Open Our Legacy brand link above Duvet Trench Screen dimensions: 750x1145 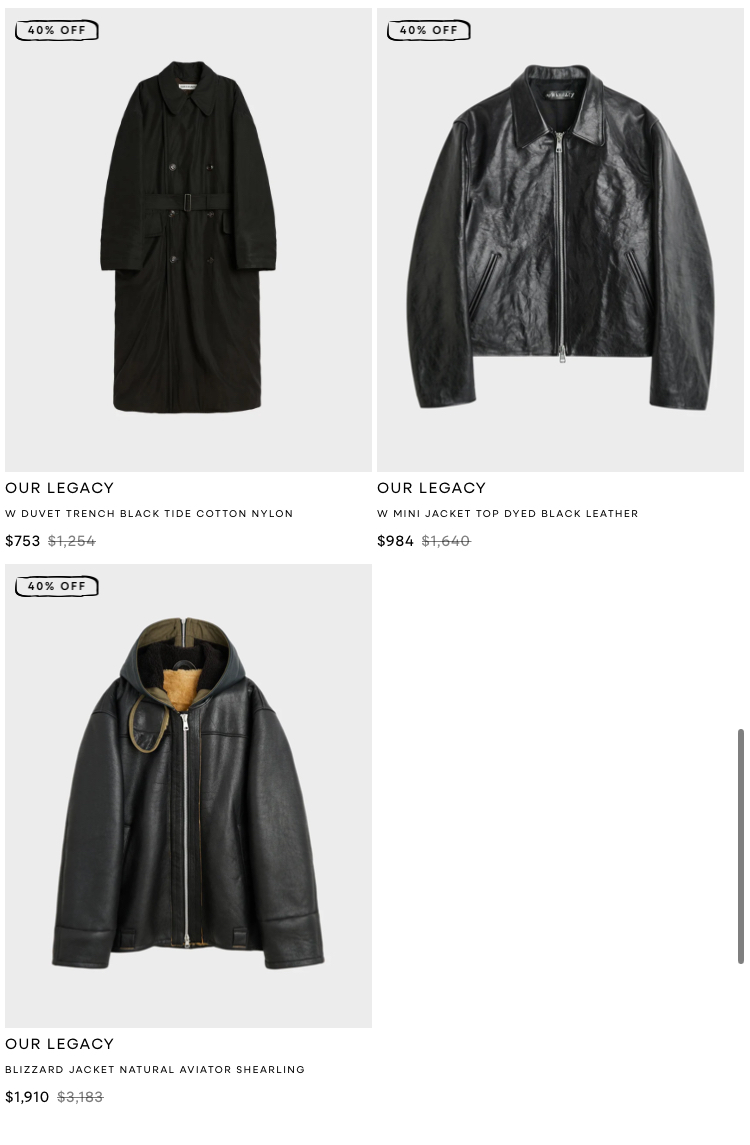[x=60, y=488]
